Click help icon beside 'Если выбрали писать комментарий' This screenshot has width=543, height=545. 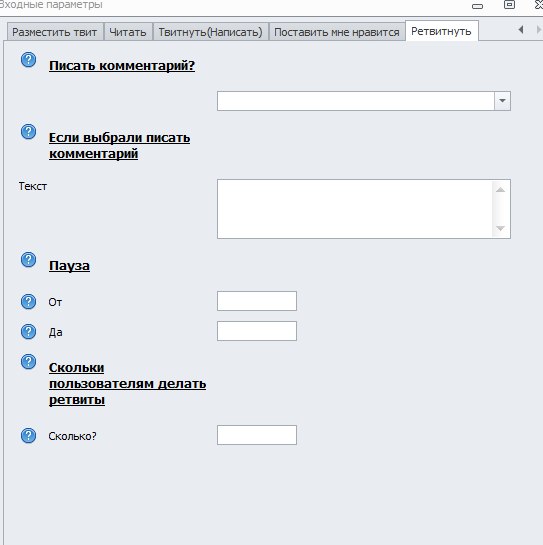click(29, 132)
